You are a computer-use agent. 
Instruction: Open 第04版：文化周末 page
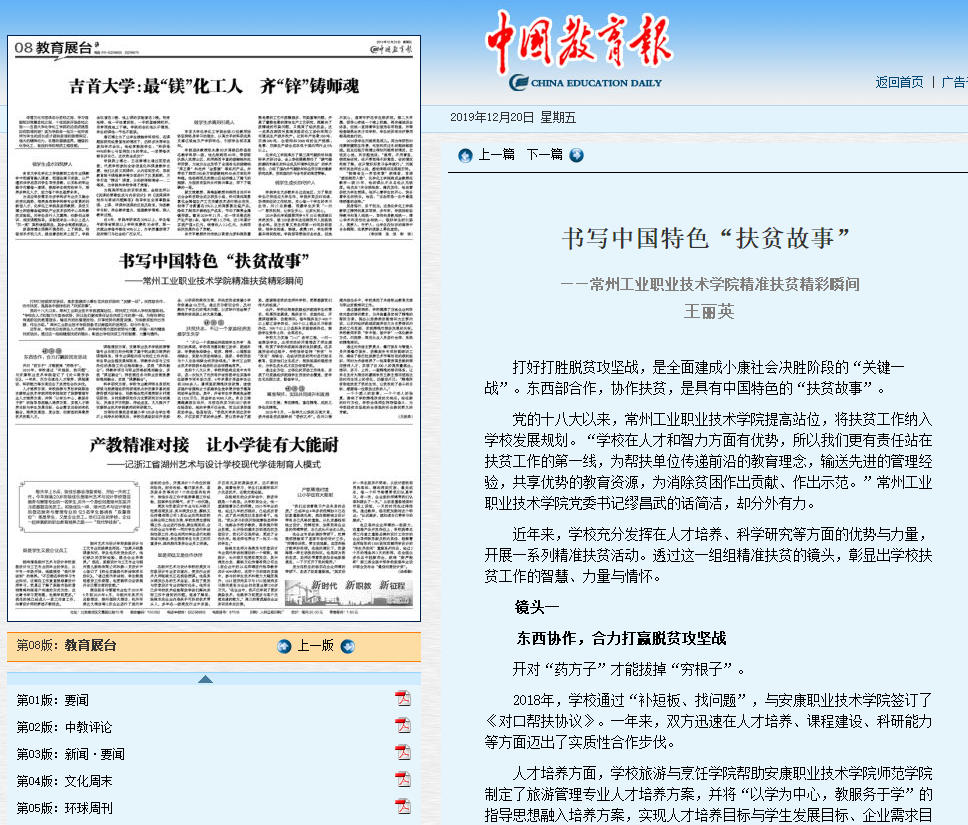coord(64,781)
